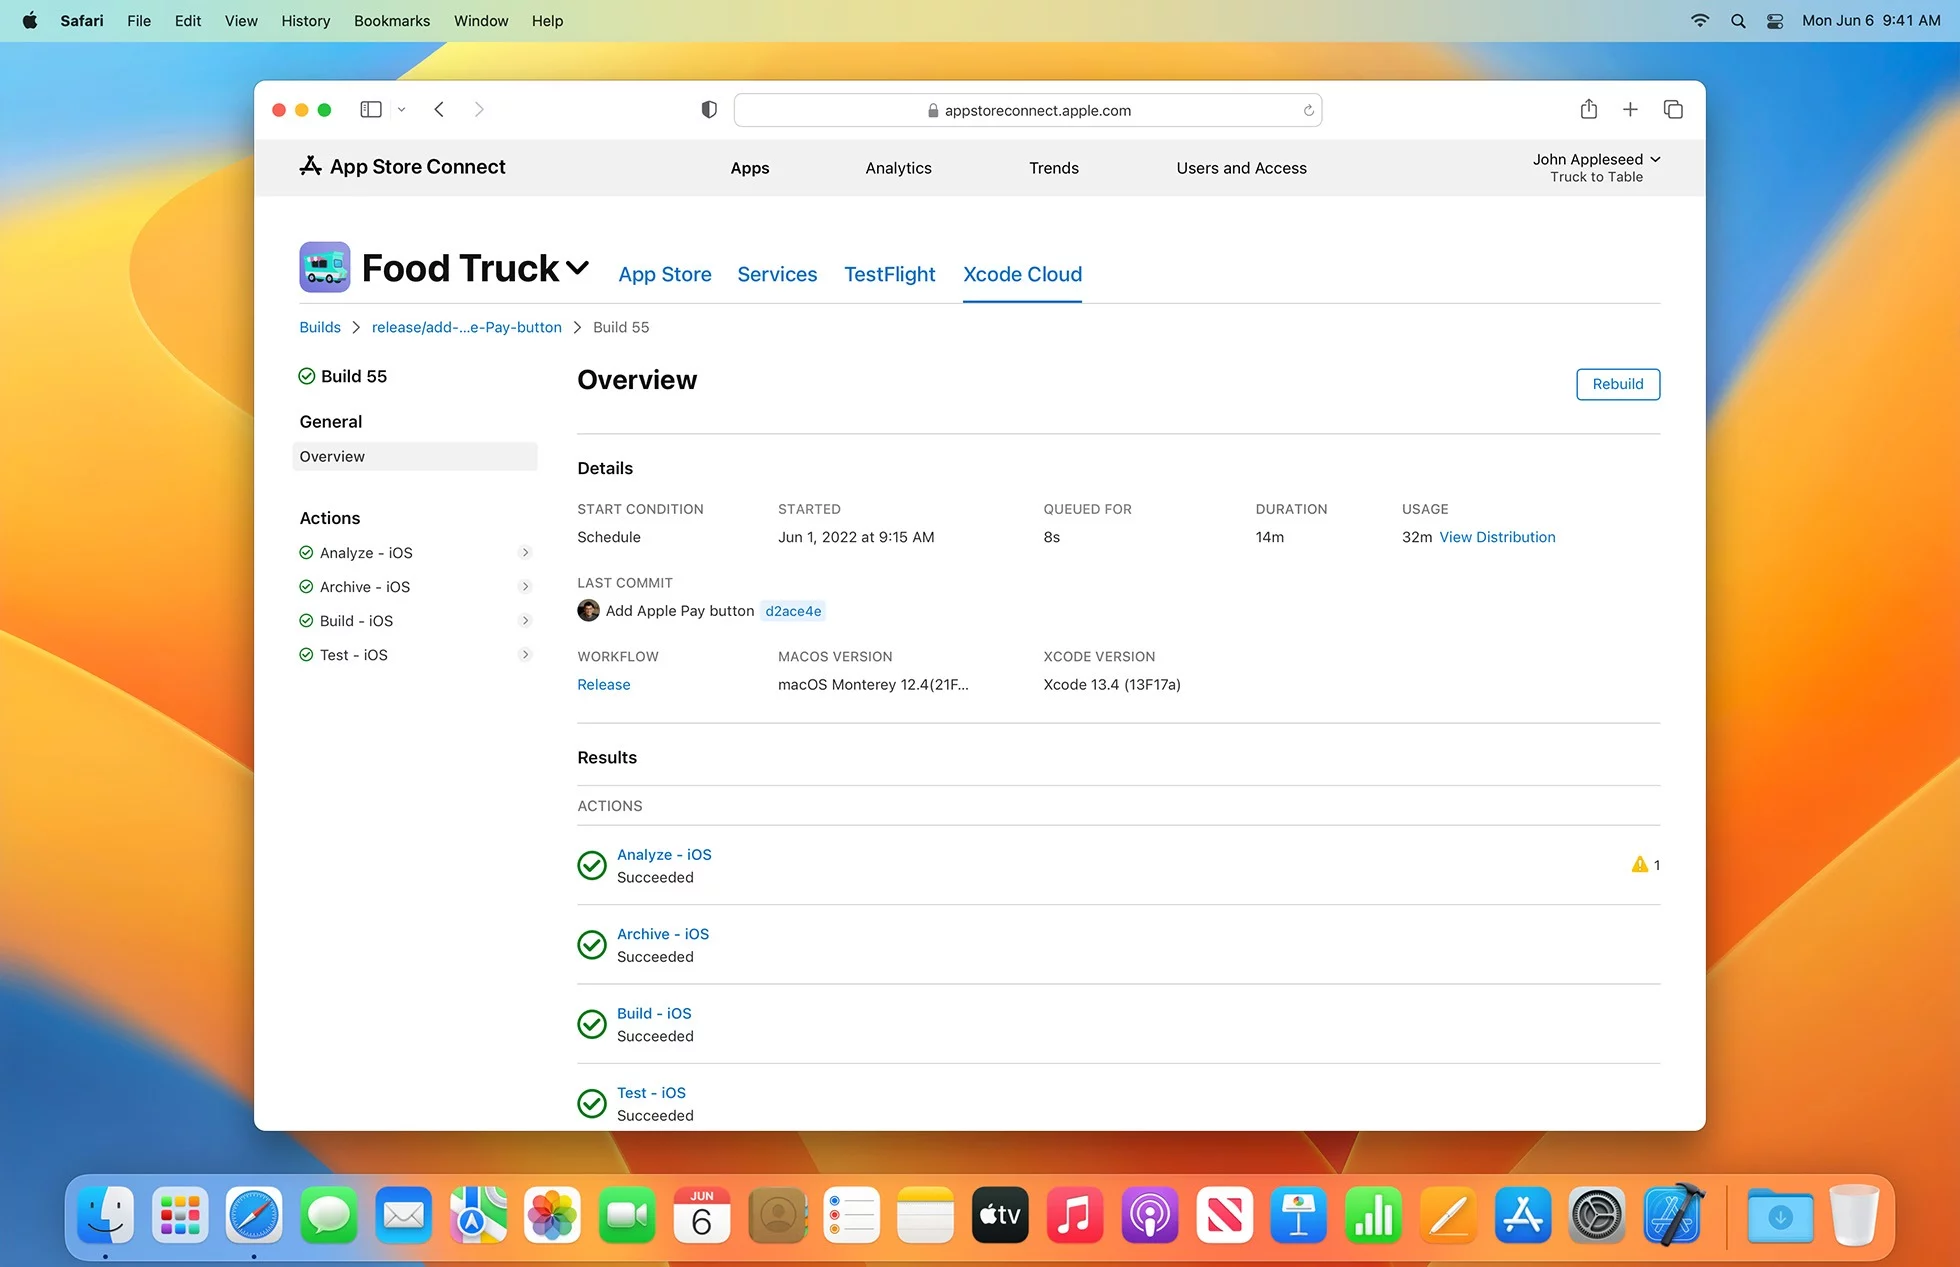The height and width of the screenshot is (1267, 1960).
Task: Open Archive - iOS result link
Action: coord(663,934)
